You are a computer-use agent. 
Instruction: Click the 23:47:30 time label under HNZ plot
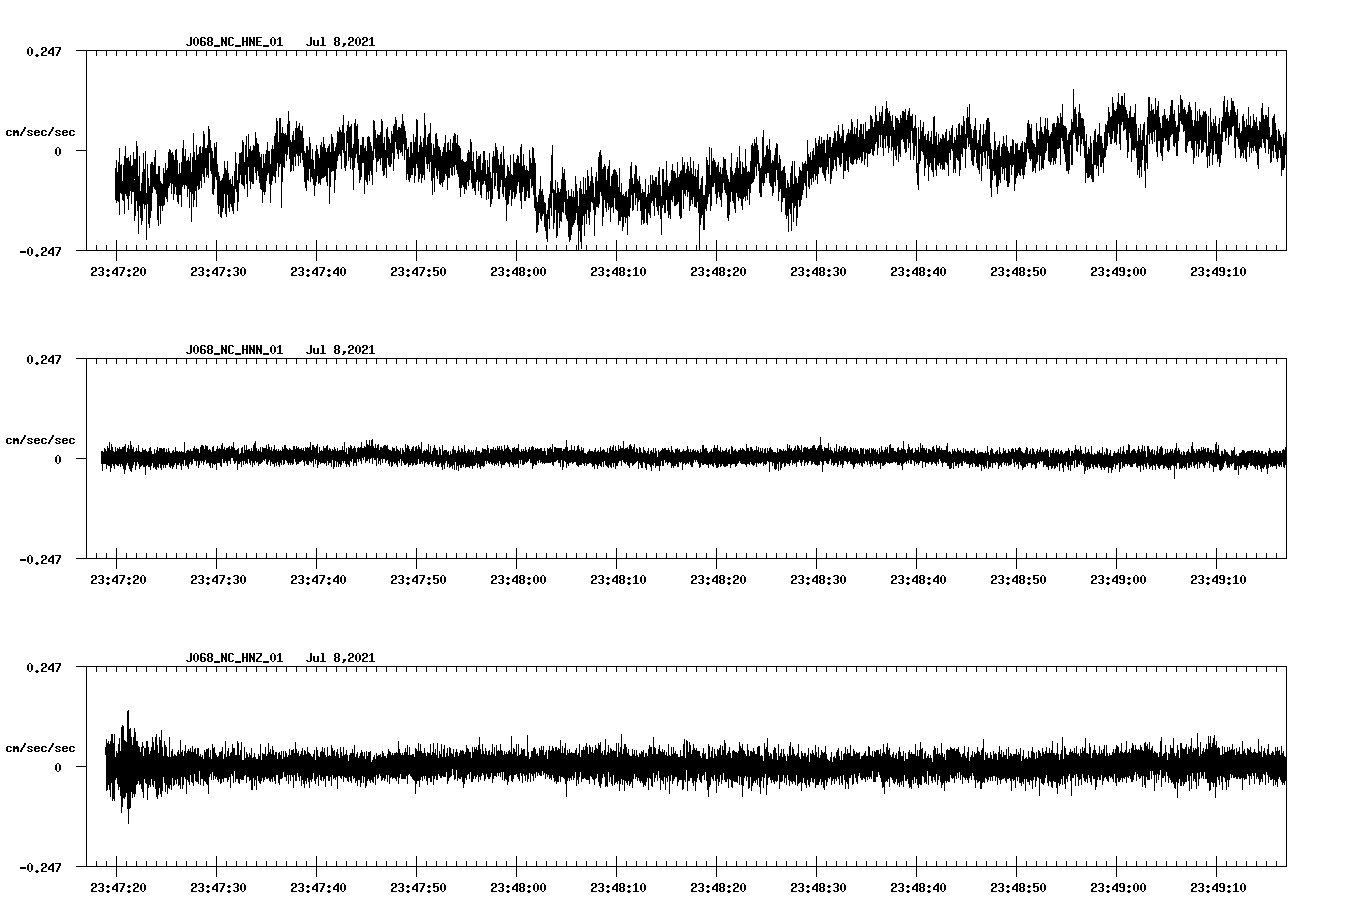[x=218, y=887]
